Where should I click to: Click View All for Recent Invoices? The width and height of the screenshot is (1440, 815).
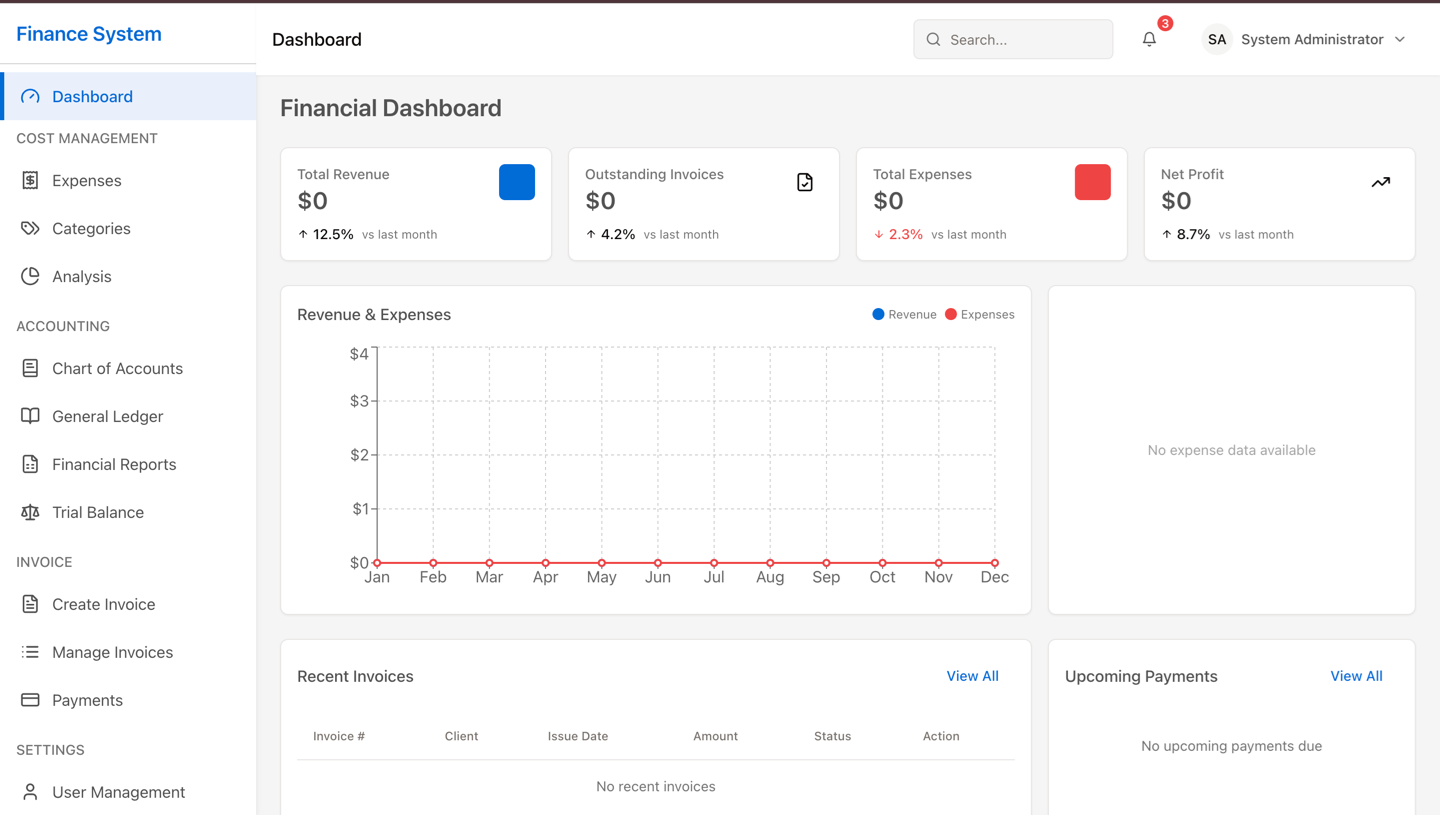[x=972, y=677]
